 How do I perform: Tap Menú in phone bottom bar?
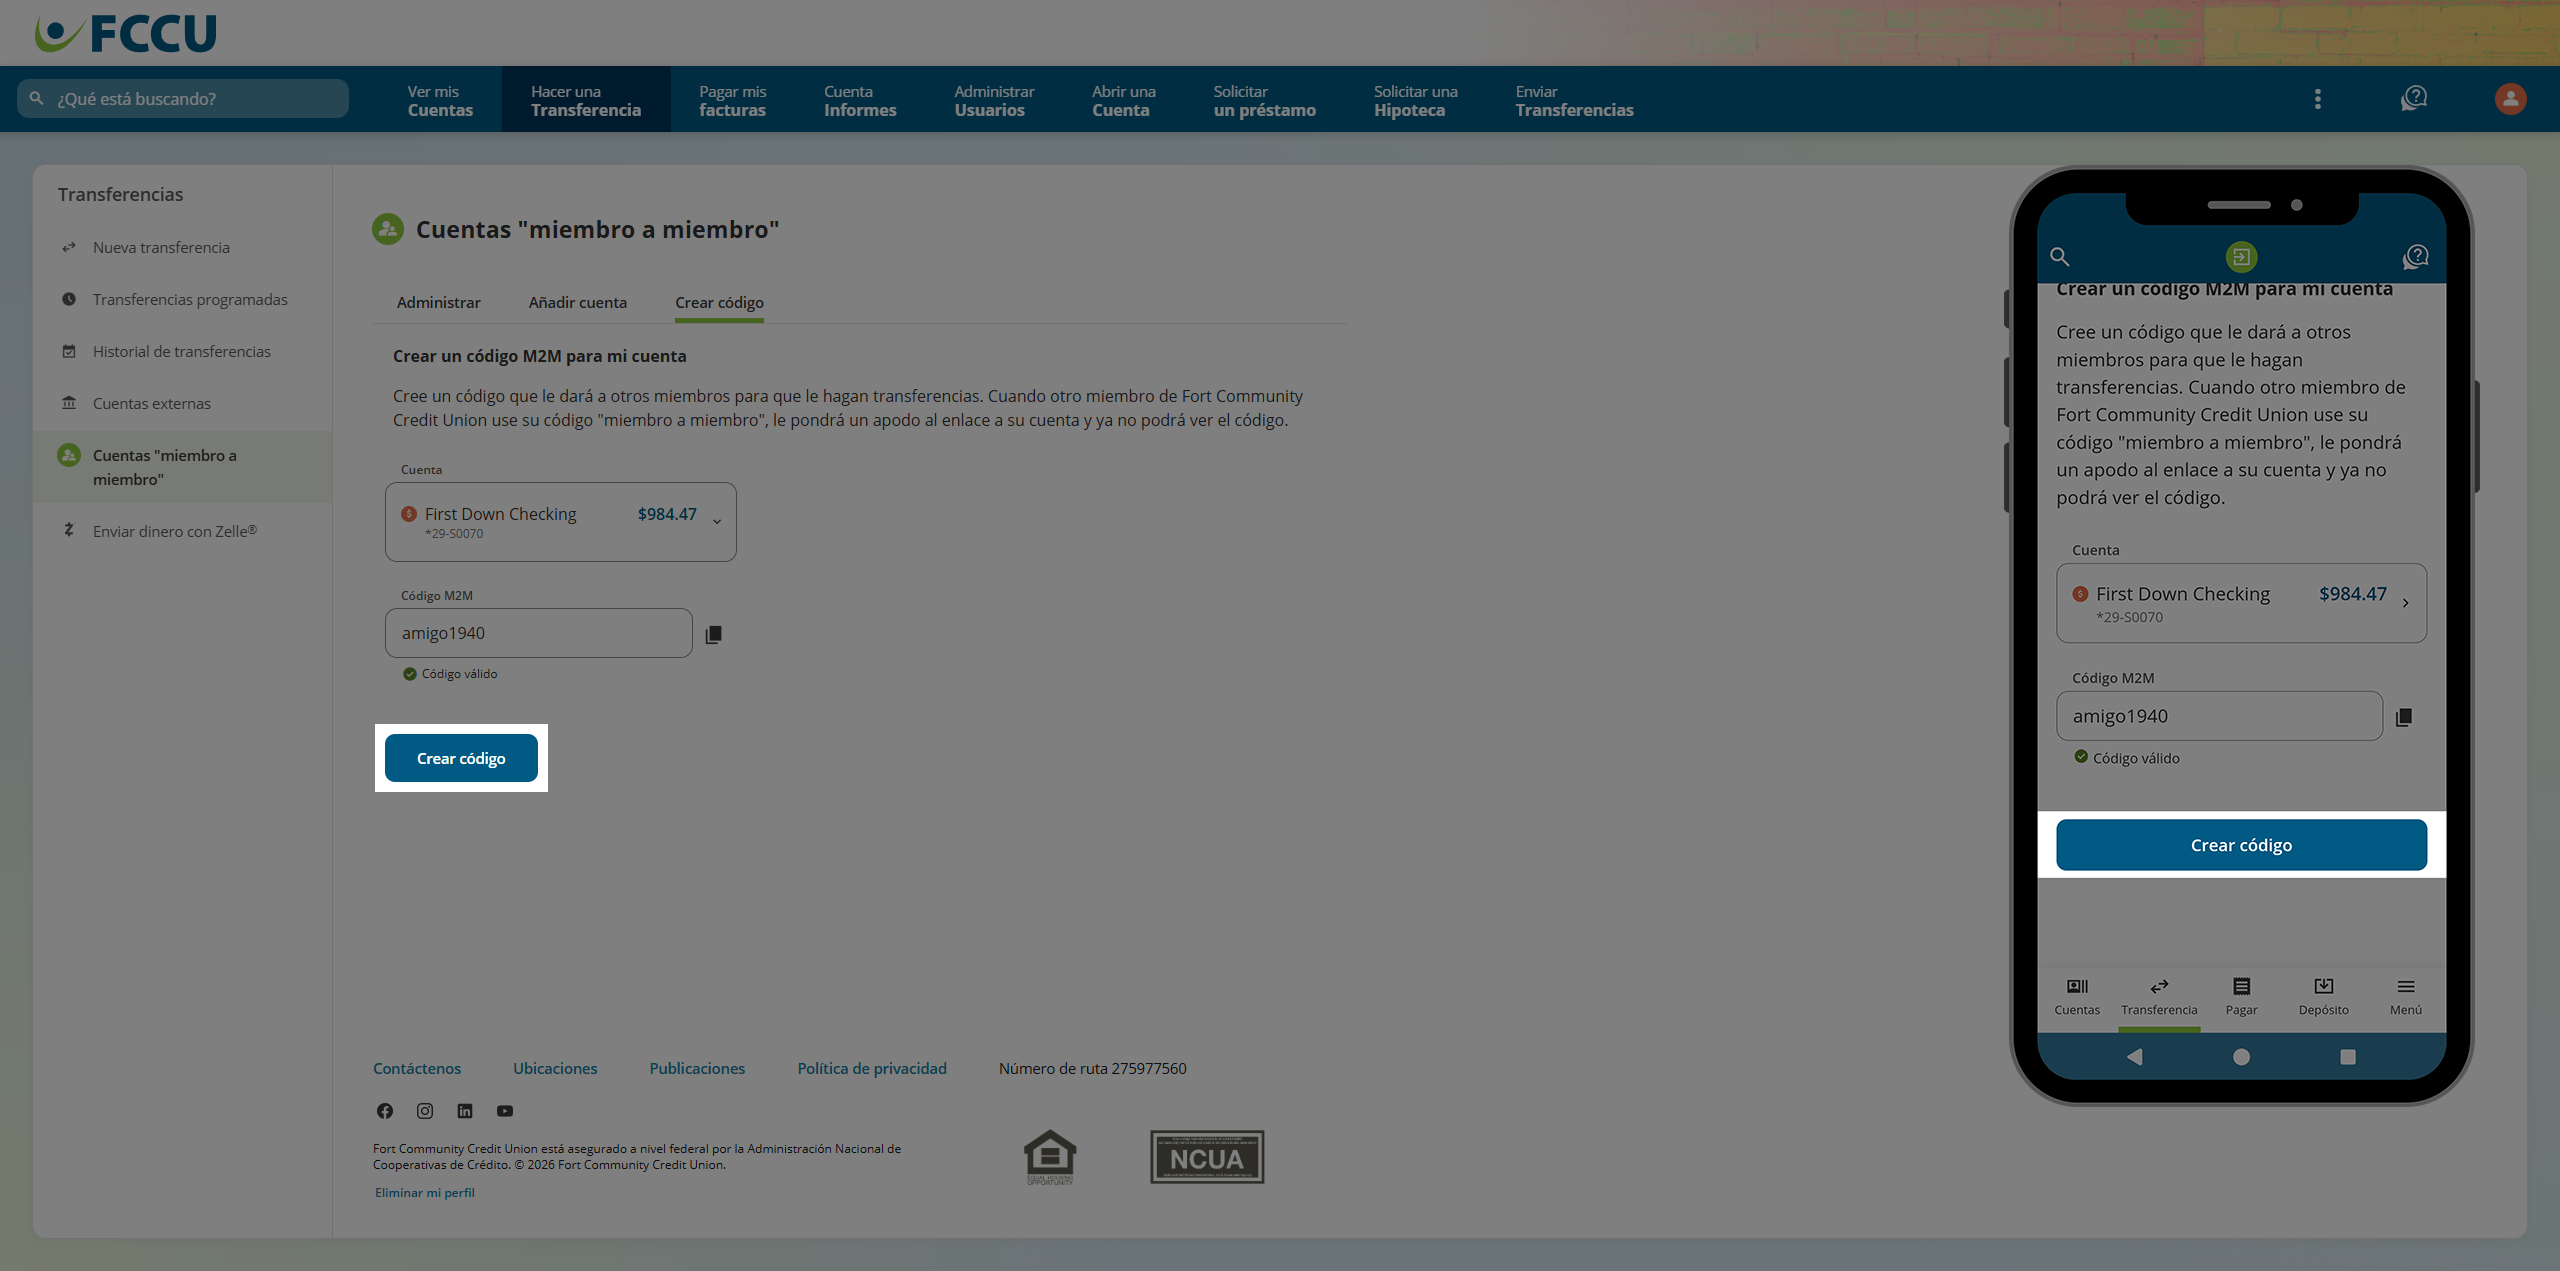pos(2405,997)
